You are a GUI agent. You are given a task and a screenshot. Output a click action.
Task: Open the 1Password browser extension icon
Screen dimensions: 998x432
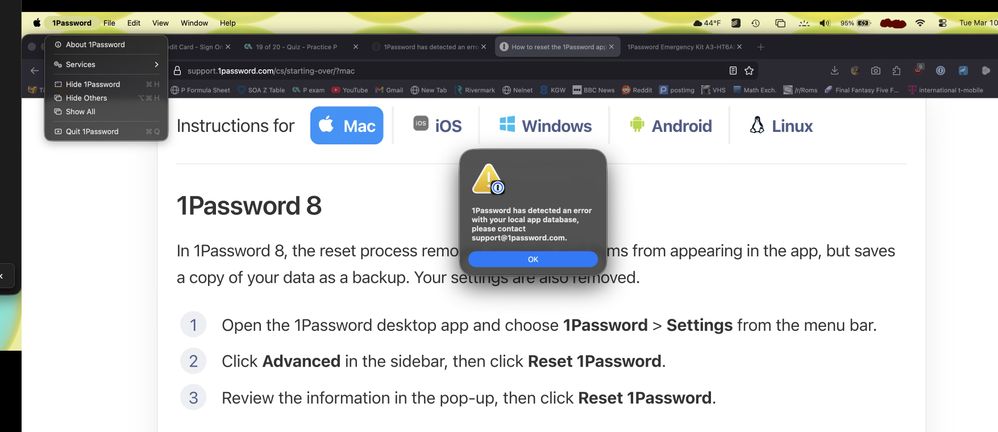[x=940, y=71]
